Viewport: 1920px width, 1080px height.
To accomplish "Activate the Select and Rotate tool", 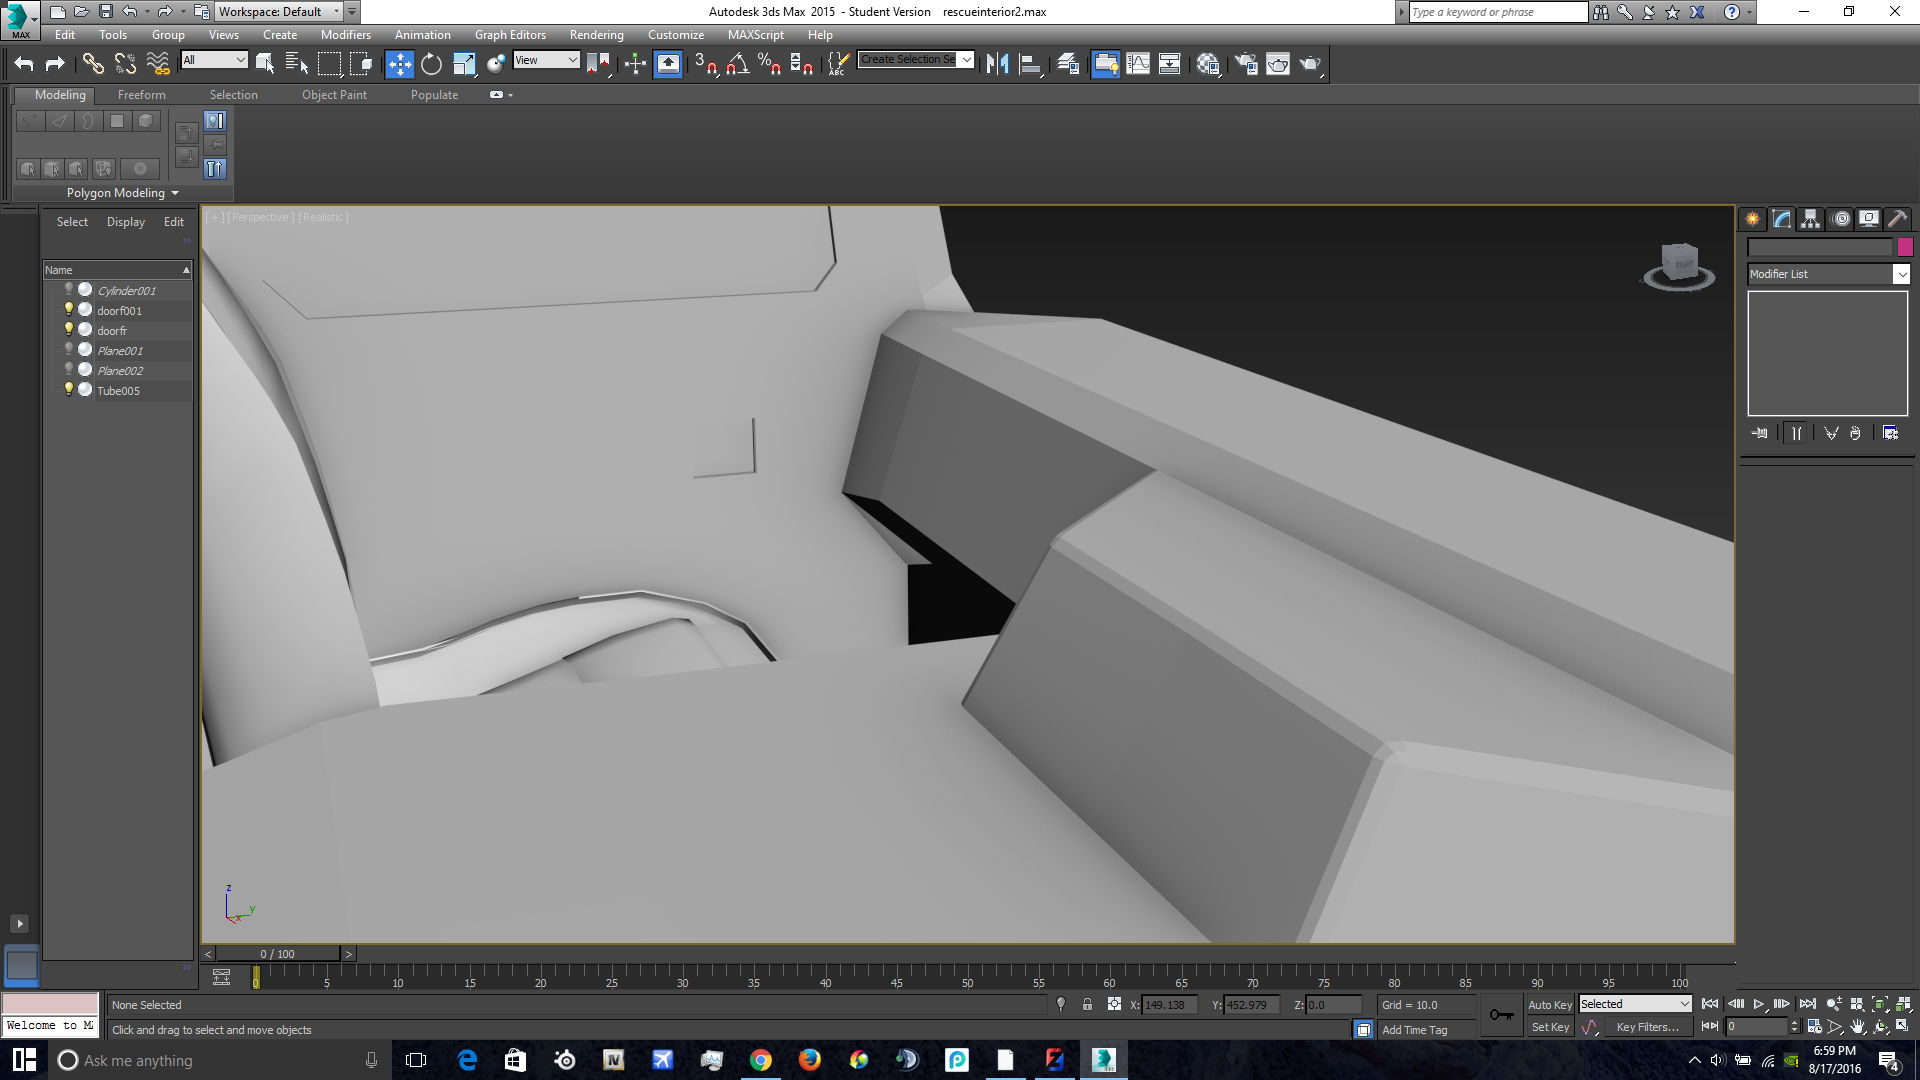I will pos(431,64).
